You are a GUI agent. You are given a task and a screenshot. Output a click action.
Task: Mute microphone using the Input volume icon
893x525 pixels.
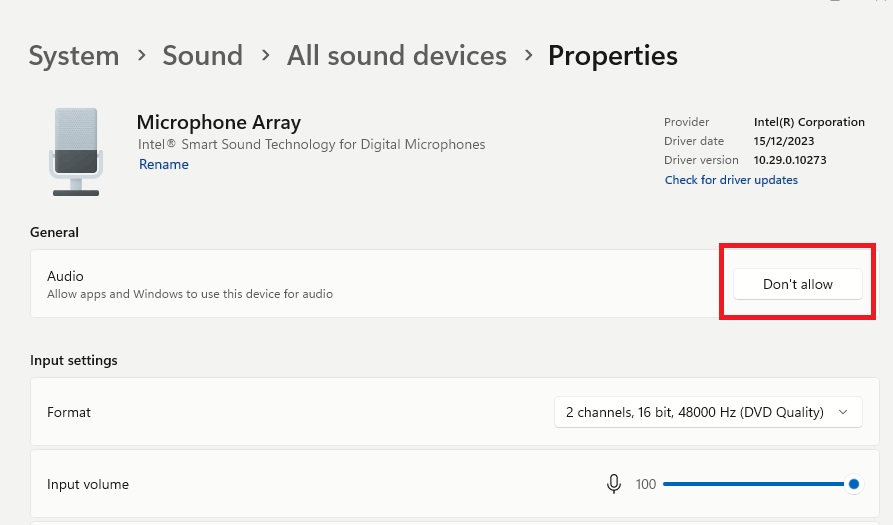(614, 484)
